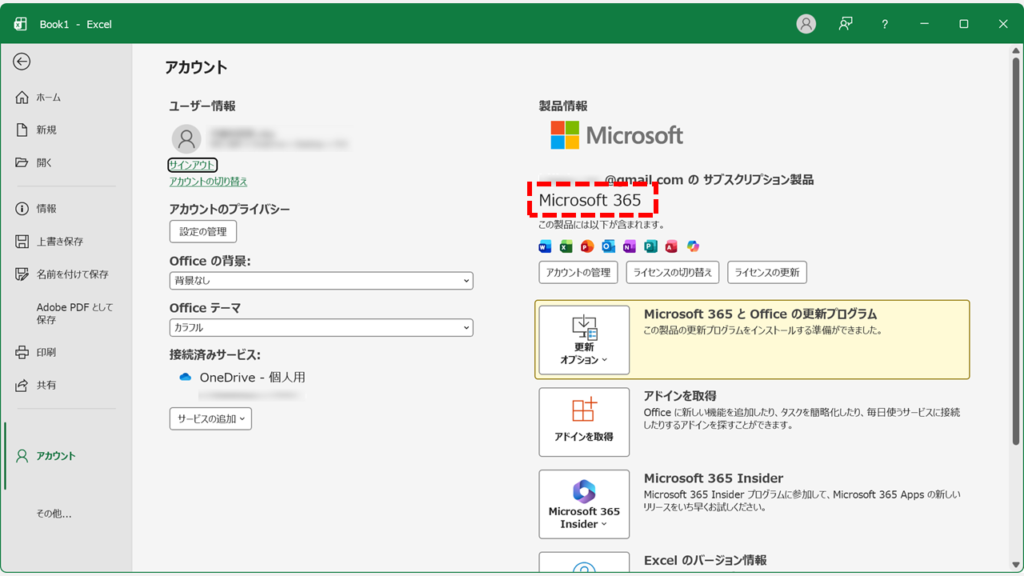Click the share icon

pyautogui.click(x=22, y=385)
